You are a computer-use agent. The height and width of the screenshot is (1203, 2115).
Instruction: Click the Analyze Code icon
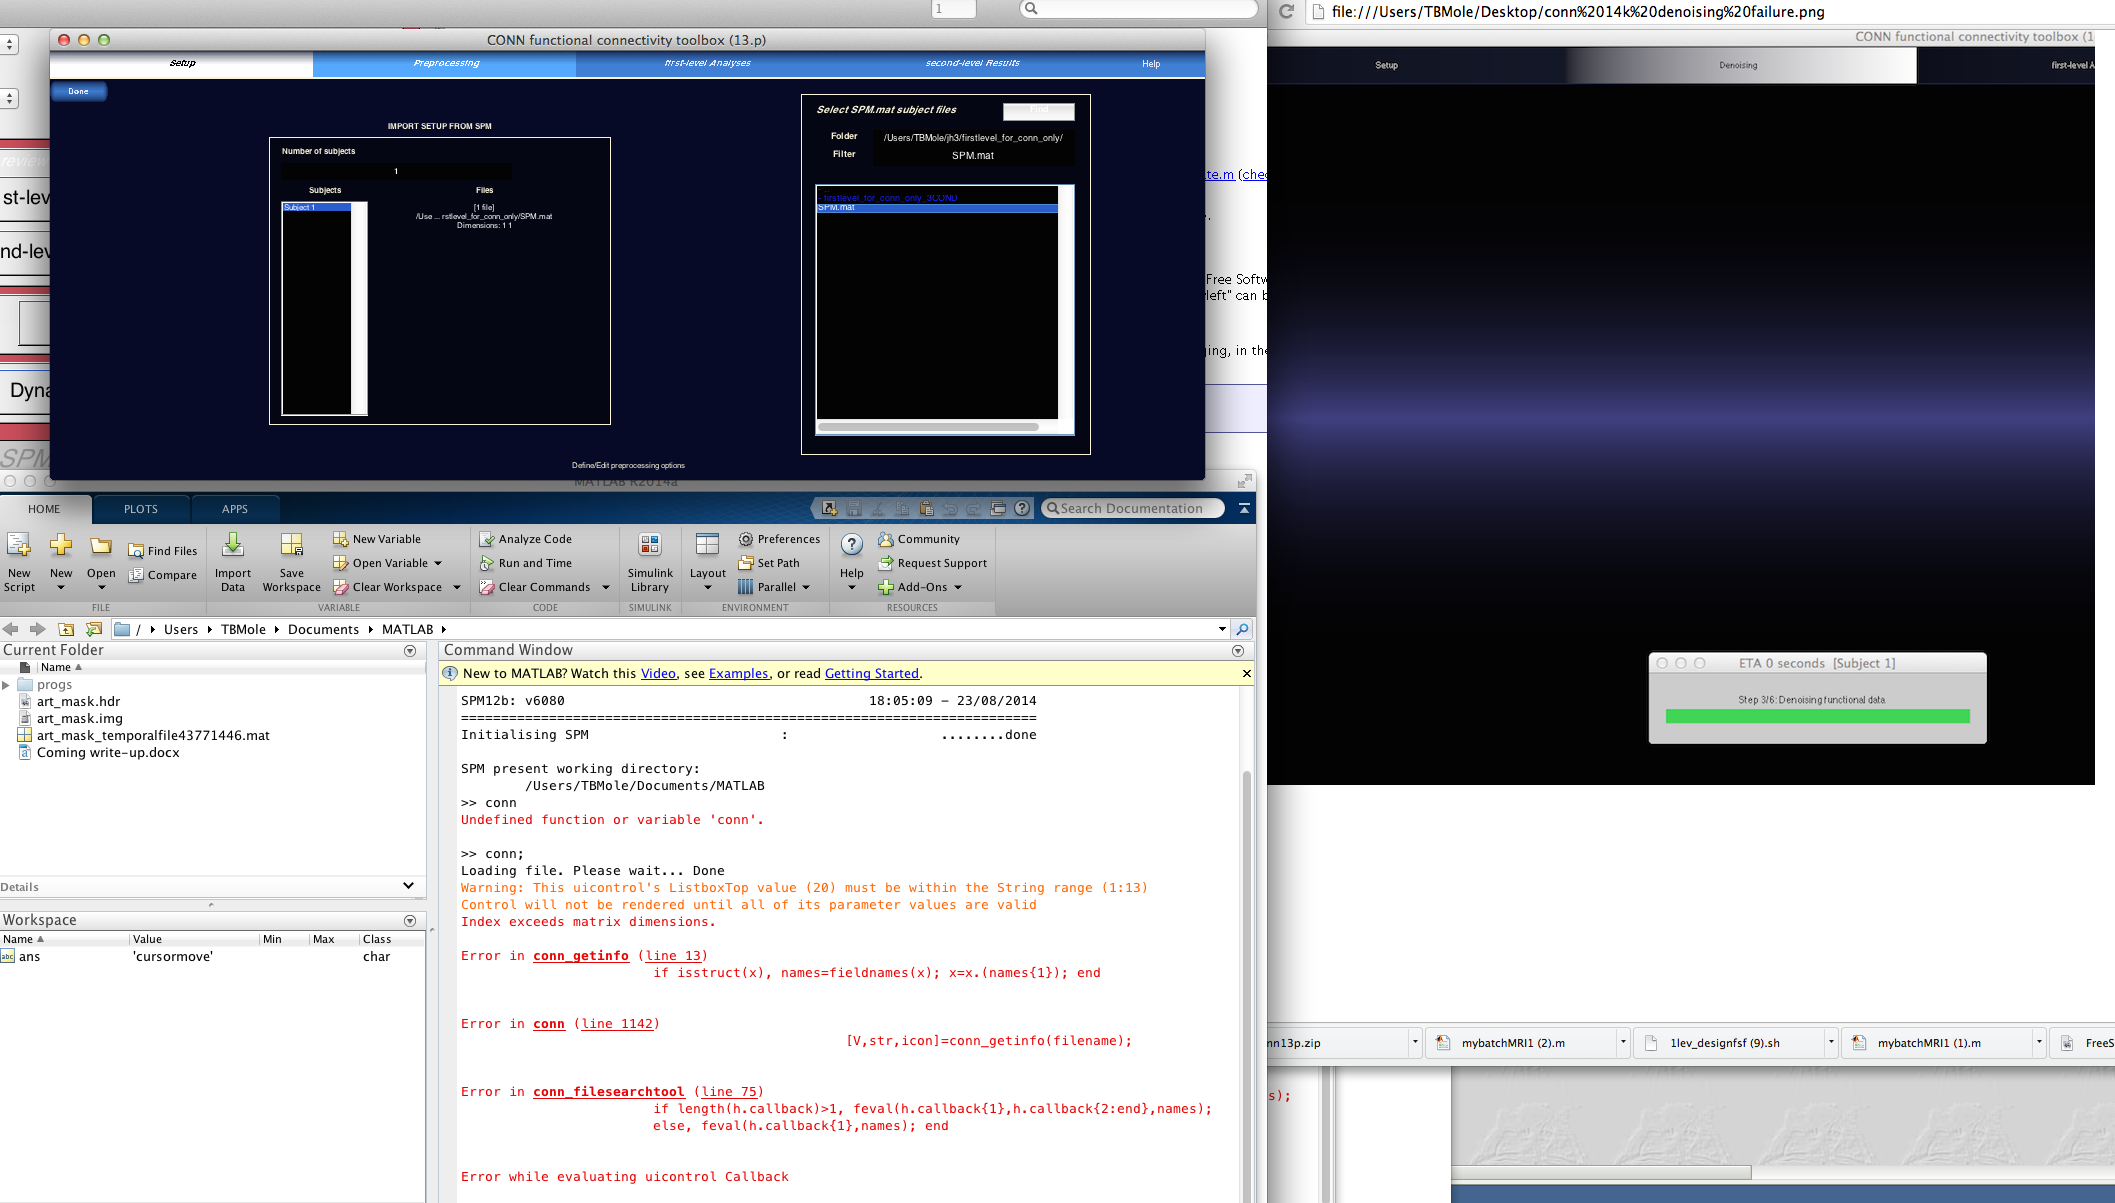click(x=487, y=539)
